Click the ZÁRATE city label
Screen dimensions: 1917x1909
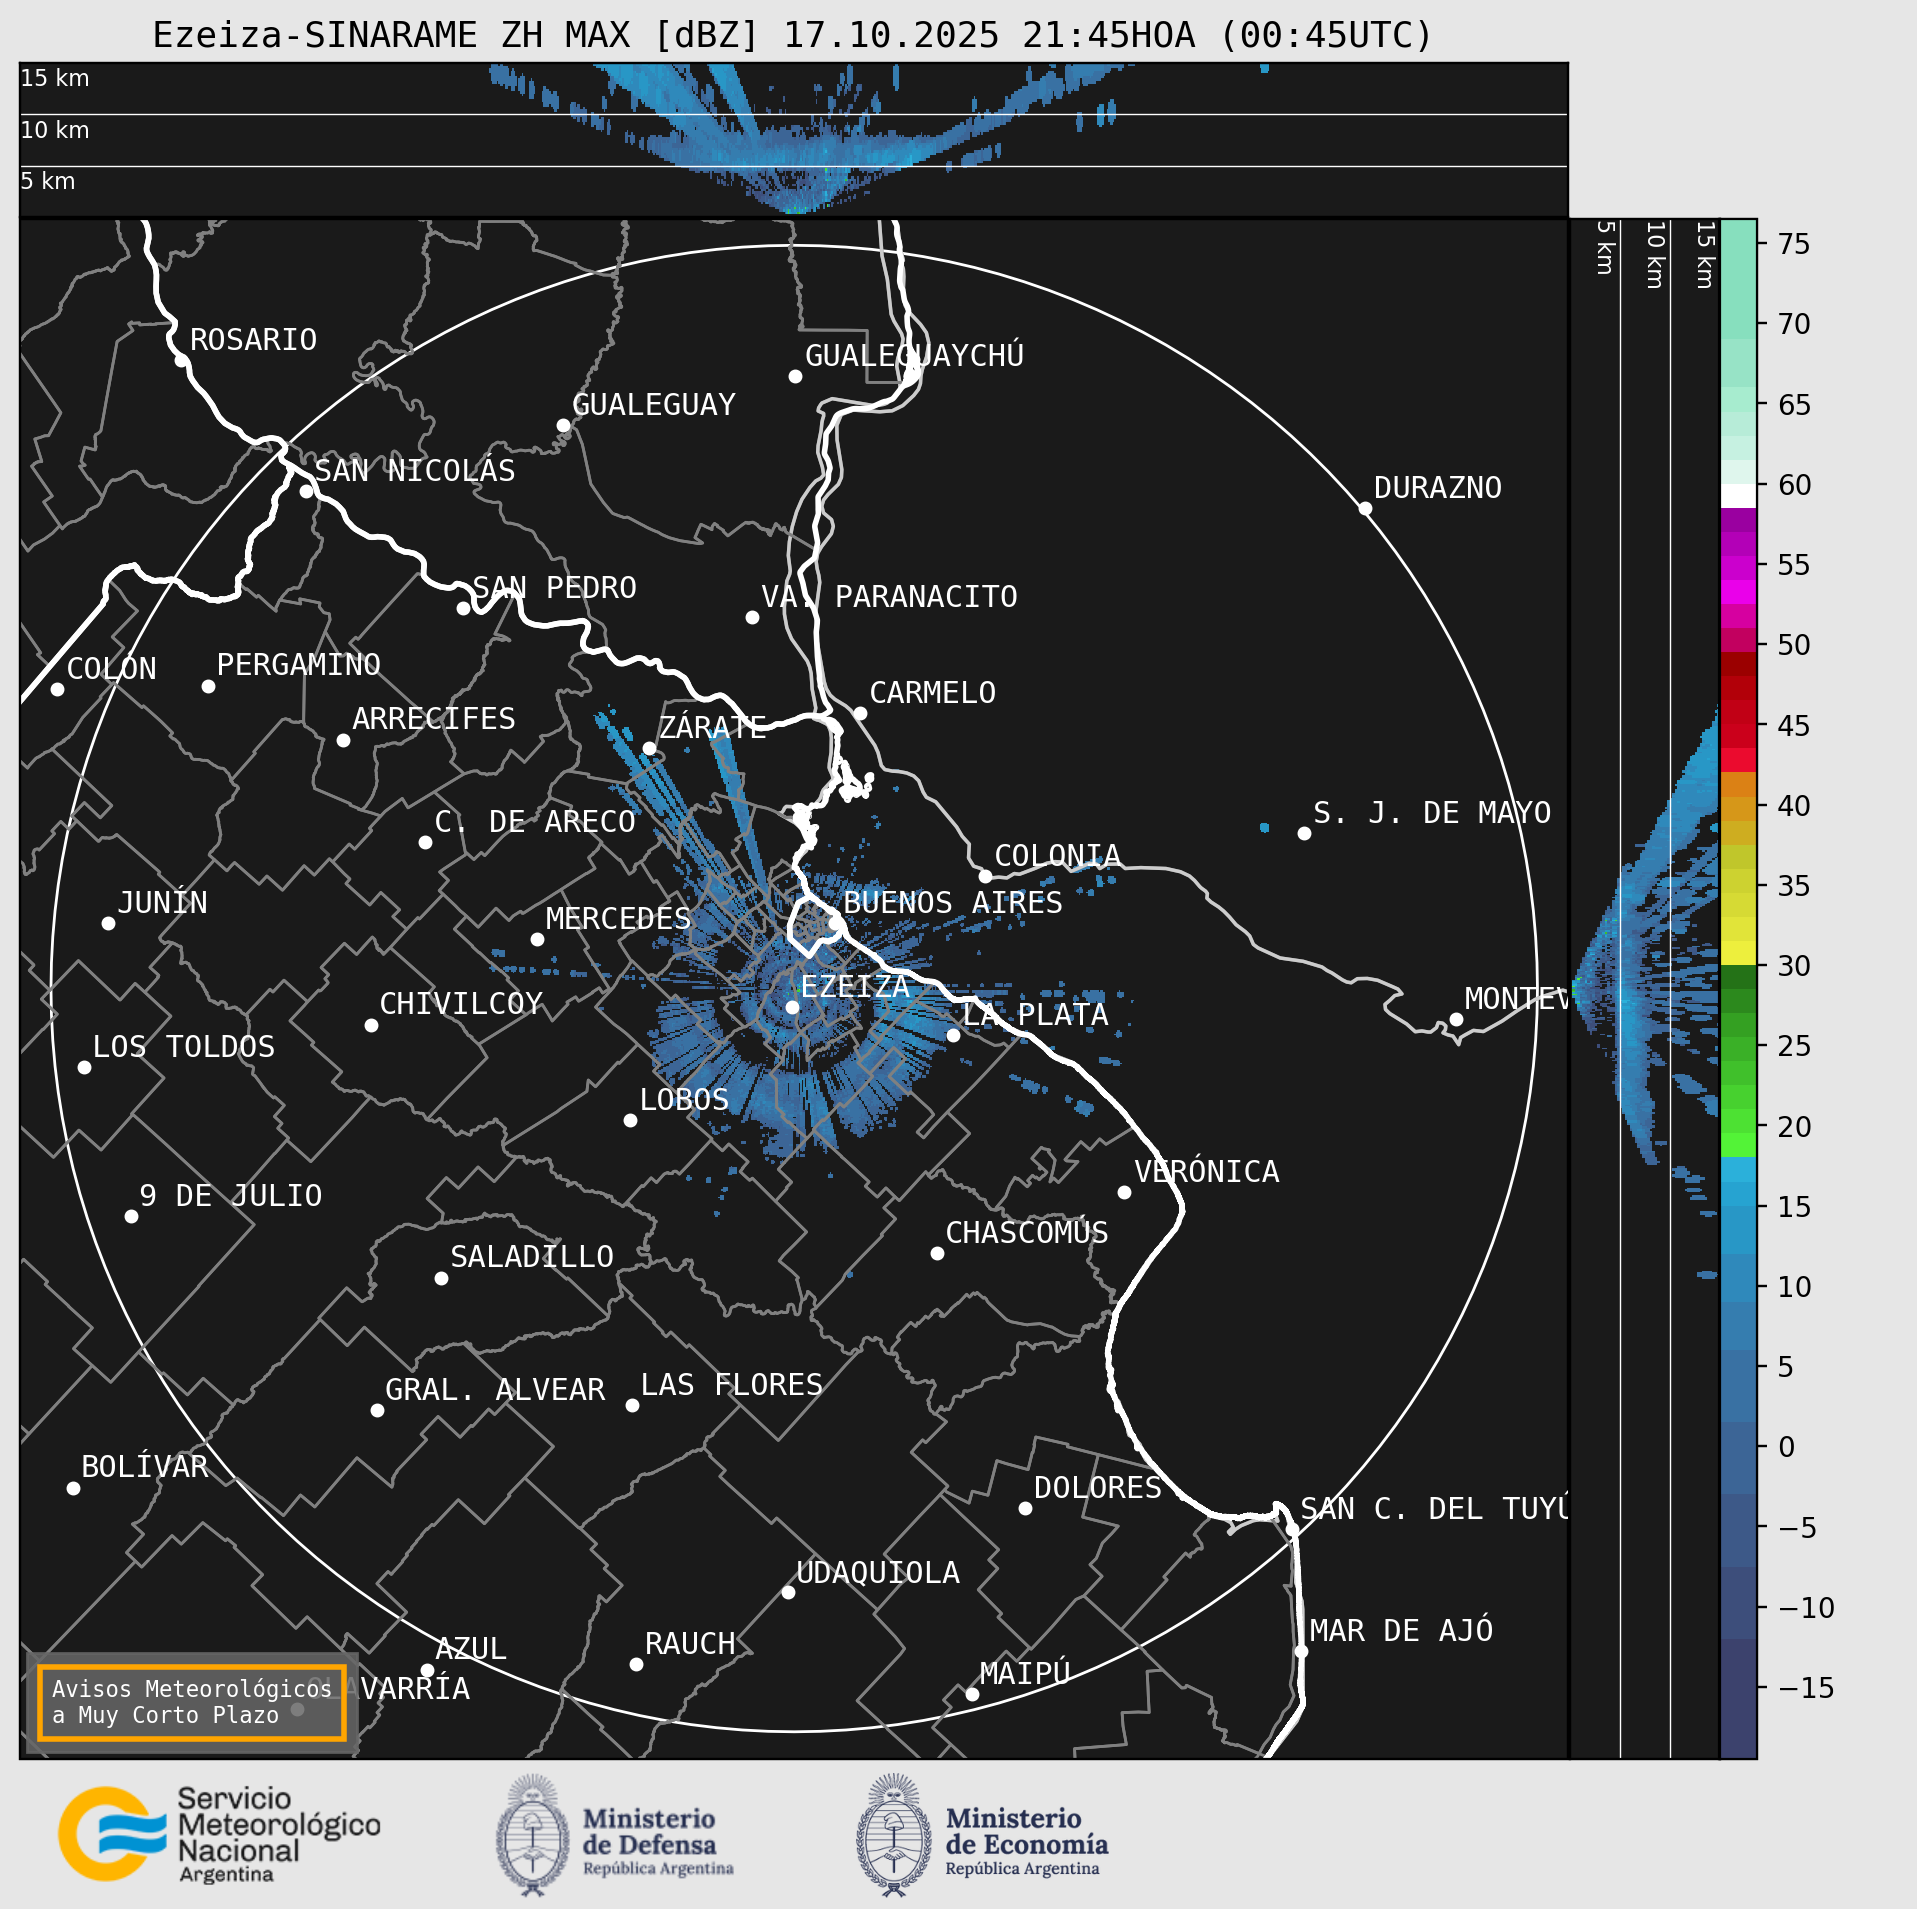(713, 727)
